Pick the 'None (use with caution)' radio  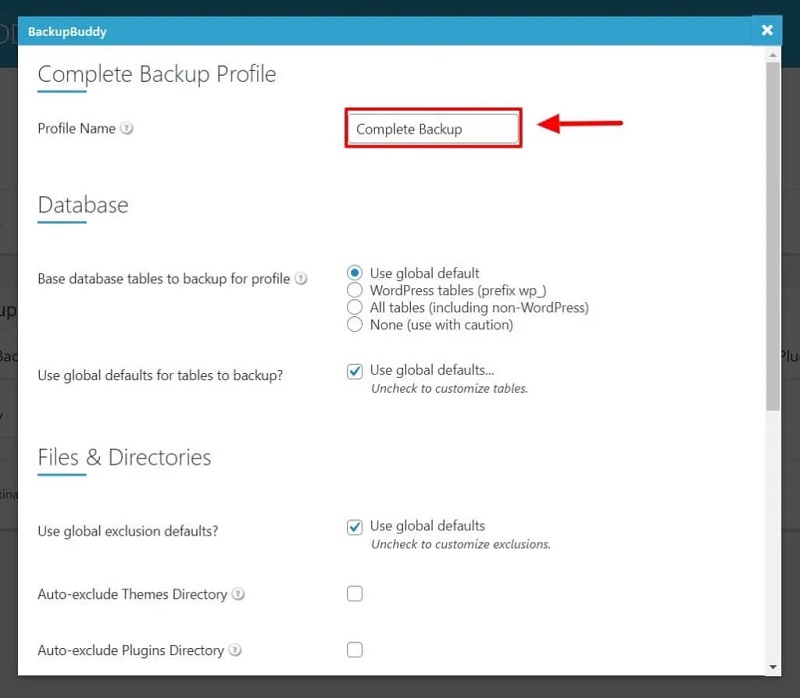355,325
